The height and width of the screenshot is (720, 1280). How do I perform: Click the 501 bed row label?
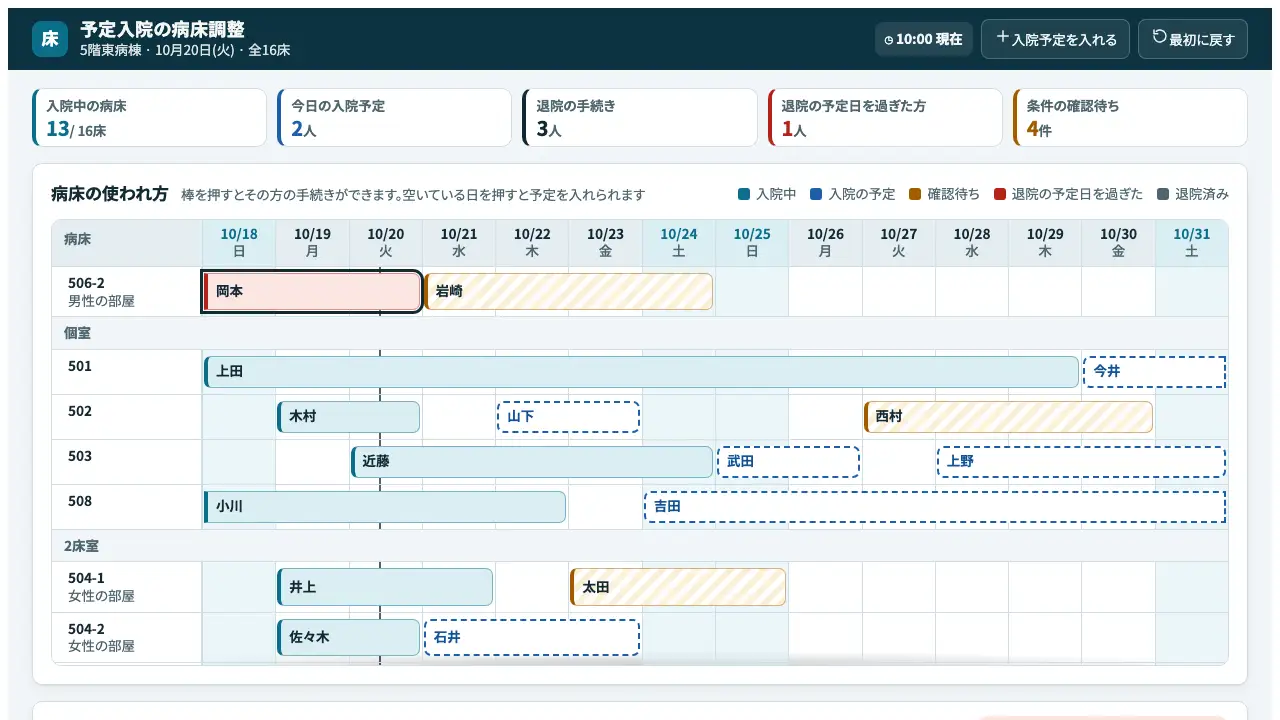[127, 372]
